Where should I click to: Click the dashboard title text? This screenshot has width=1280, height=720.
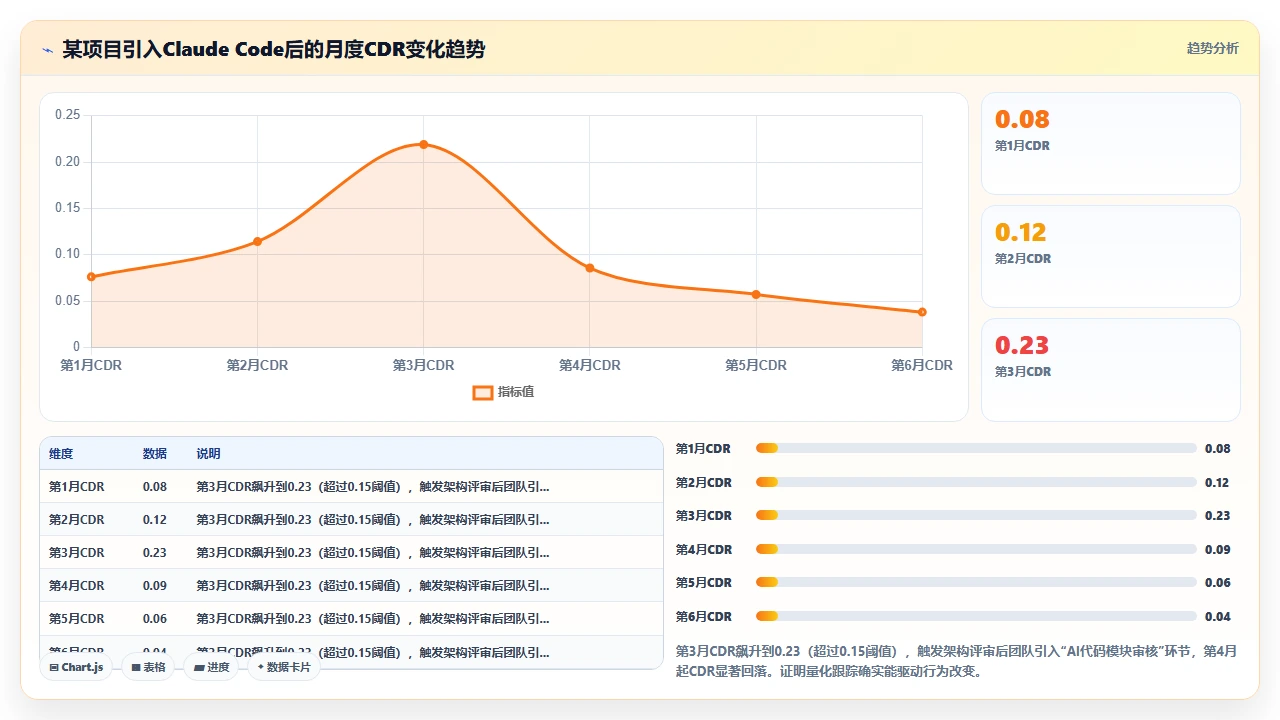click(x=274, y=49)
